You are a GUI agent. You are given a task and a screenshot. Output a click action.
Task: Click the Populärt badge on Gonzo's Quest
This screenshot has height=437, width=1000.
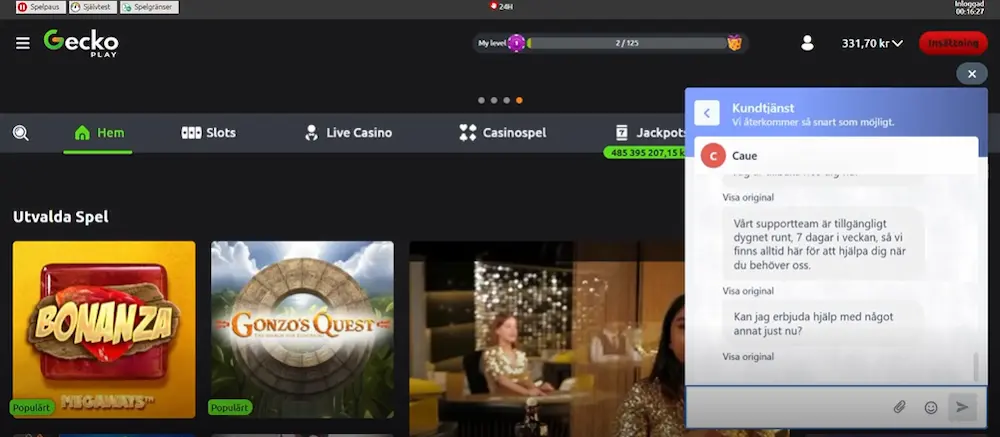tap(230, 407)
